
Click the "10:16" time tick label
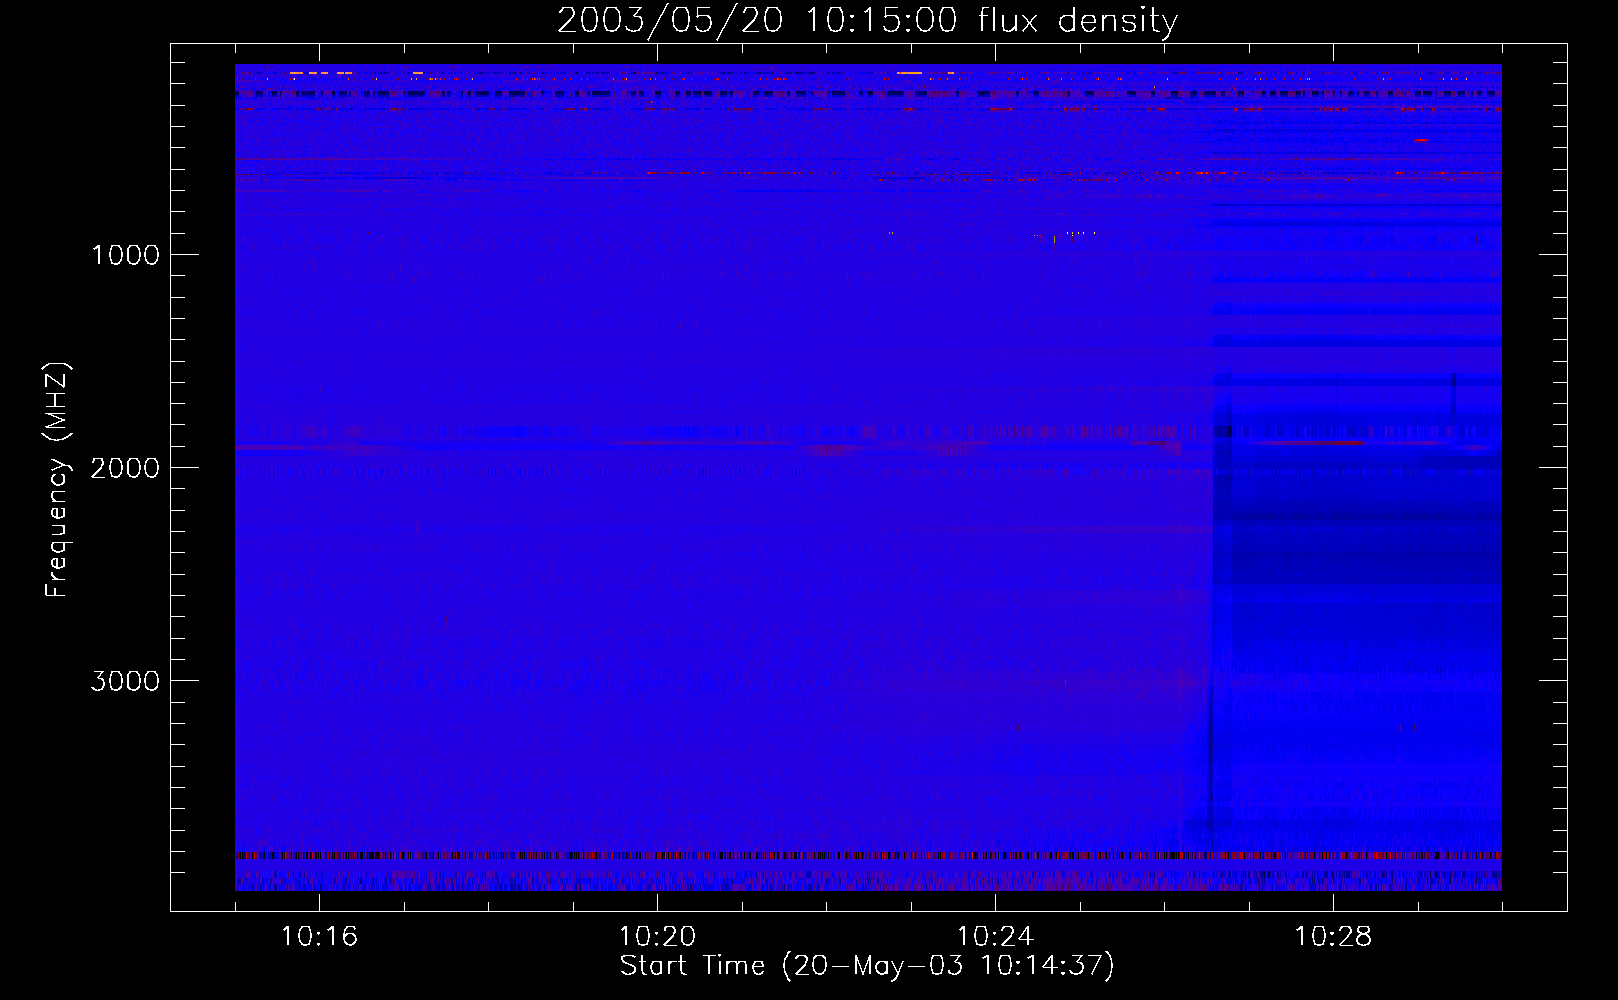[319, 936]
